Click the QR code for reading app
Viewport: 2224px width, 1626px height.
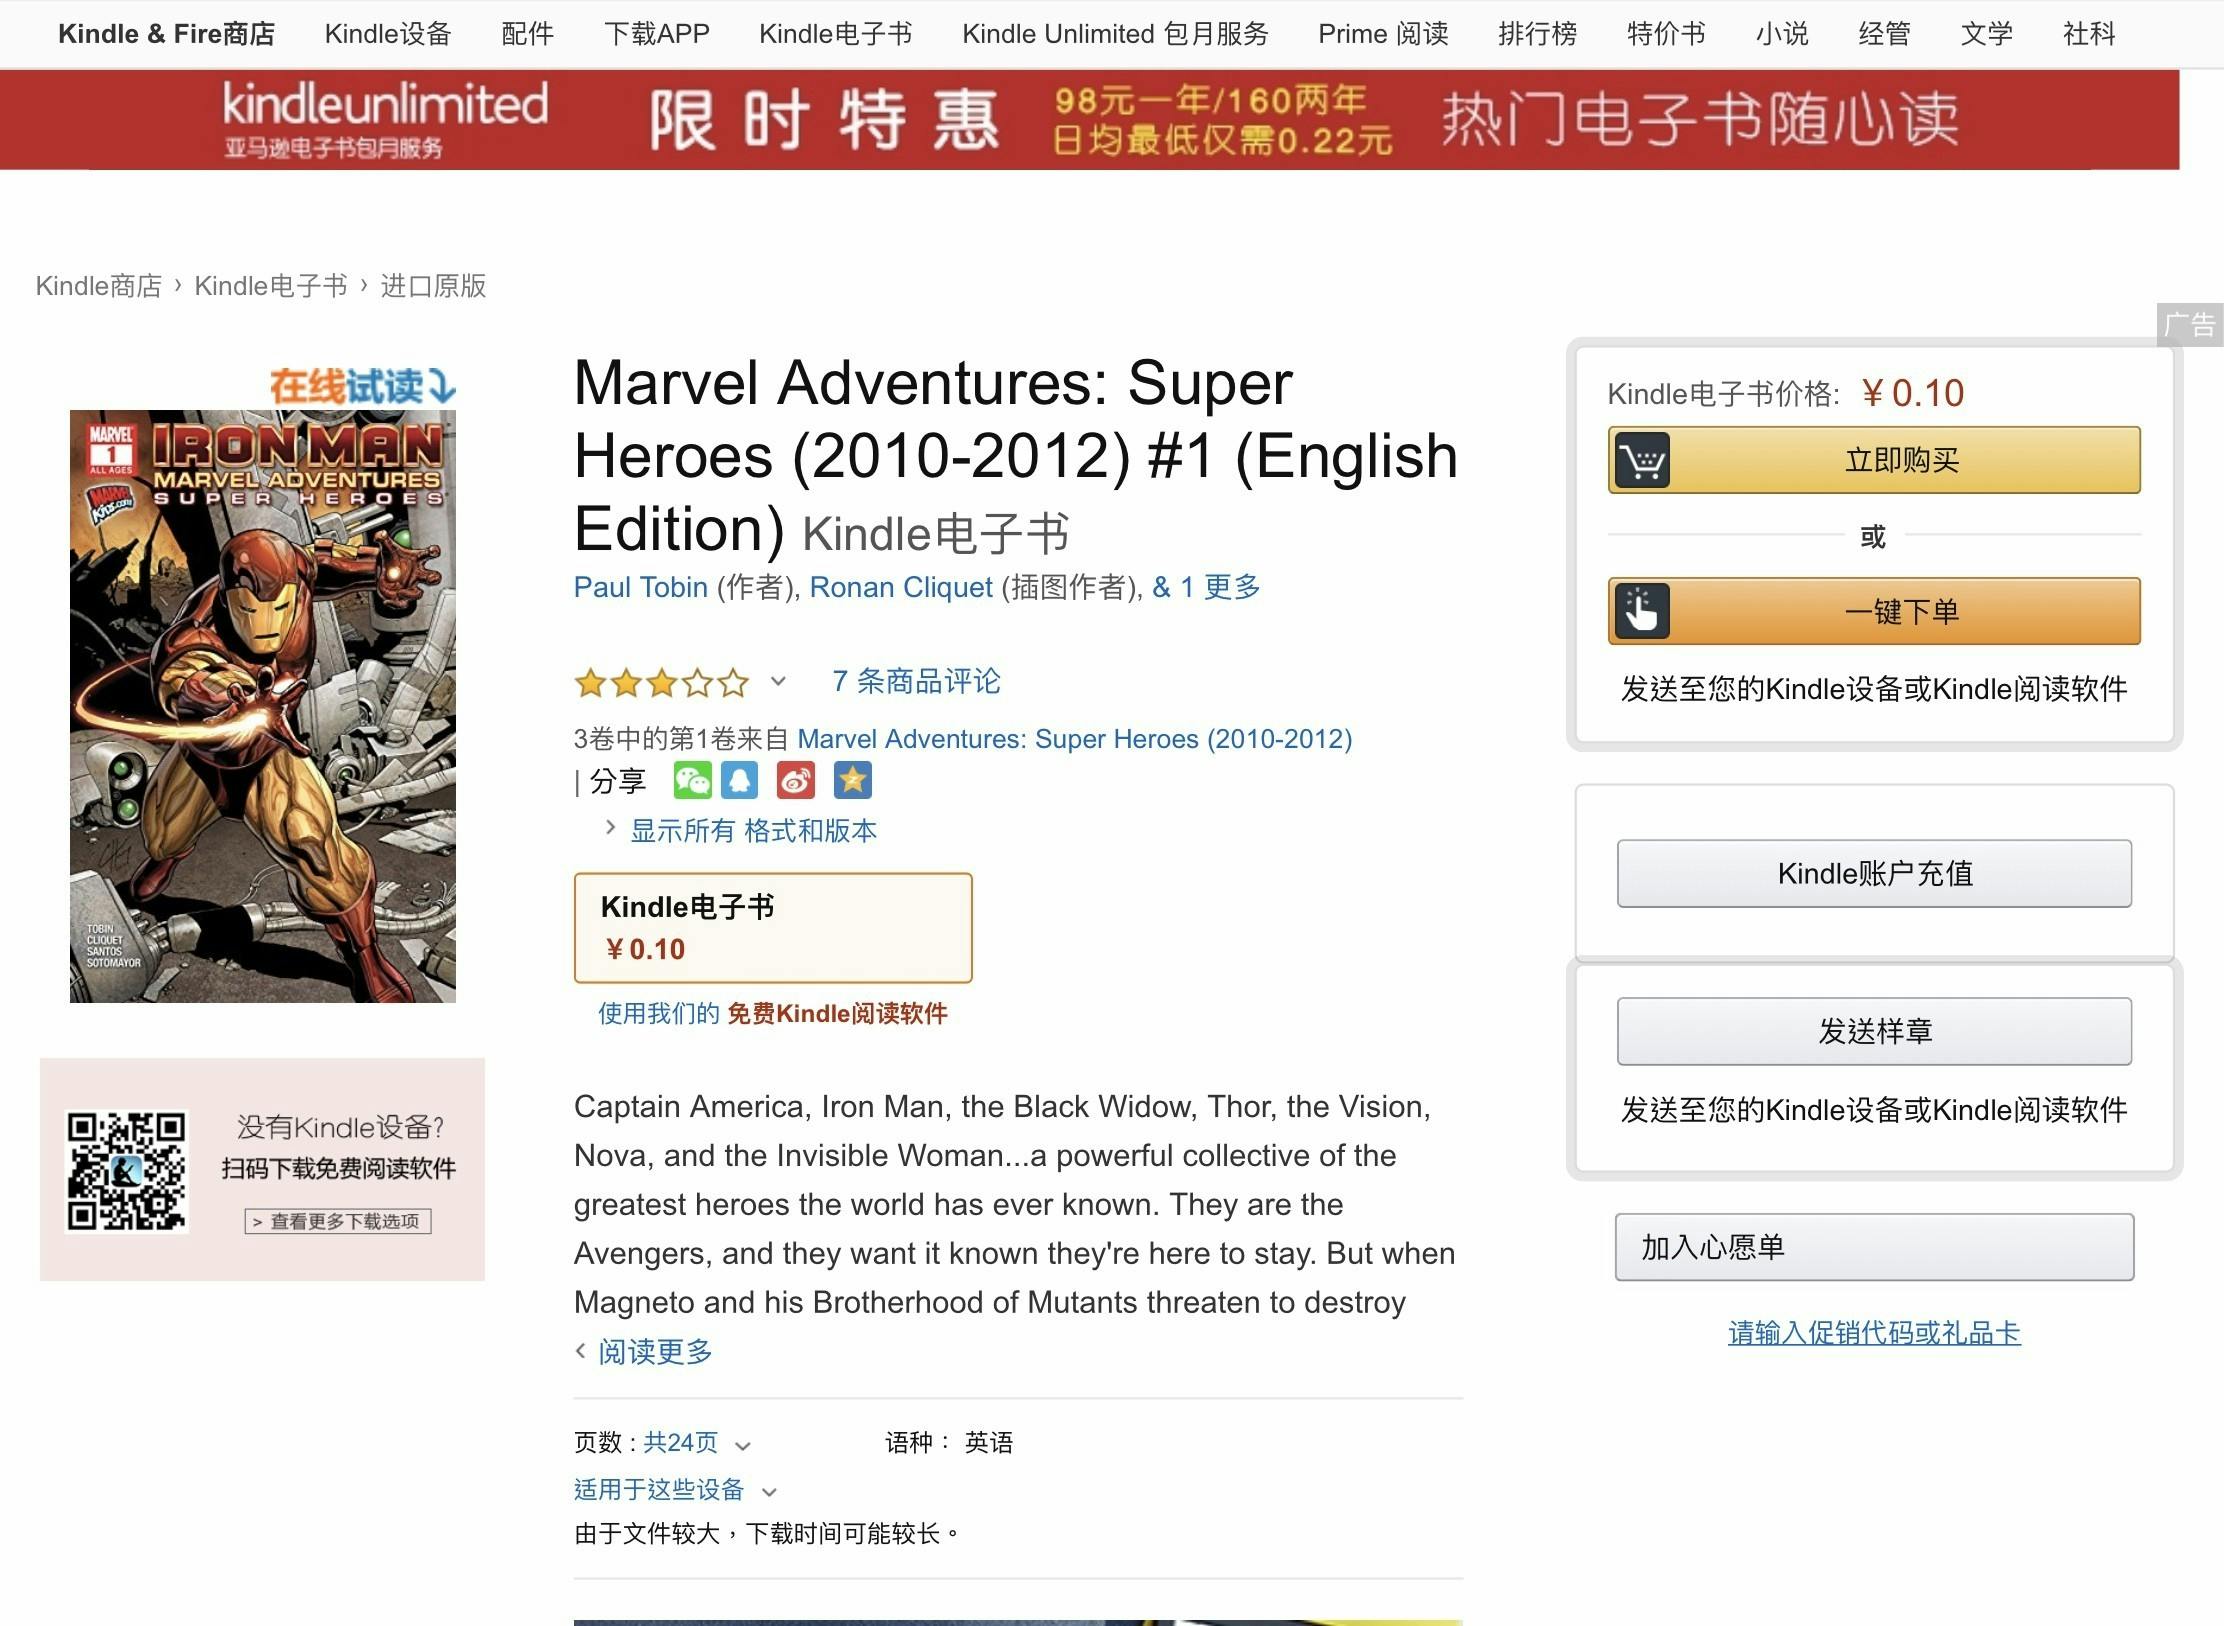[126, 1170]
